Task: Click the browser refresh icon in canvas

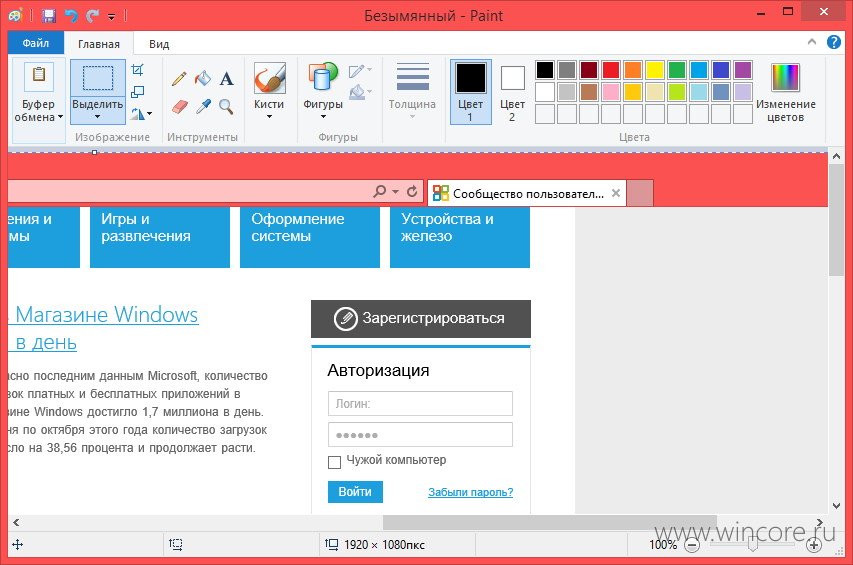Action: (x=412, y=191)
